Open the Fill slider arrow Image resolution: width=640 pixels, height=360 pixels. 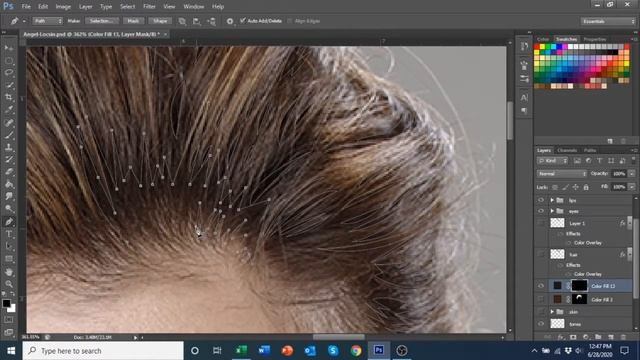[631, 187]
